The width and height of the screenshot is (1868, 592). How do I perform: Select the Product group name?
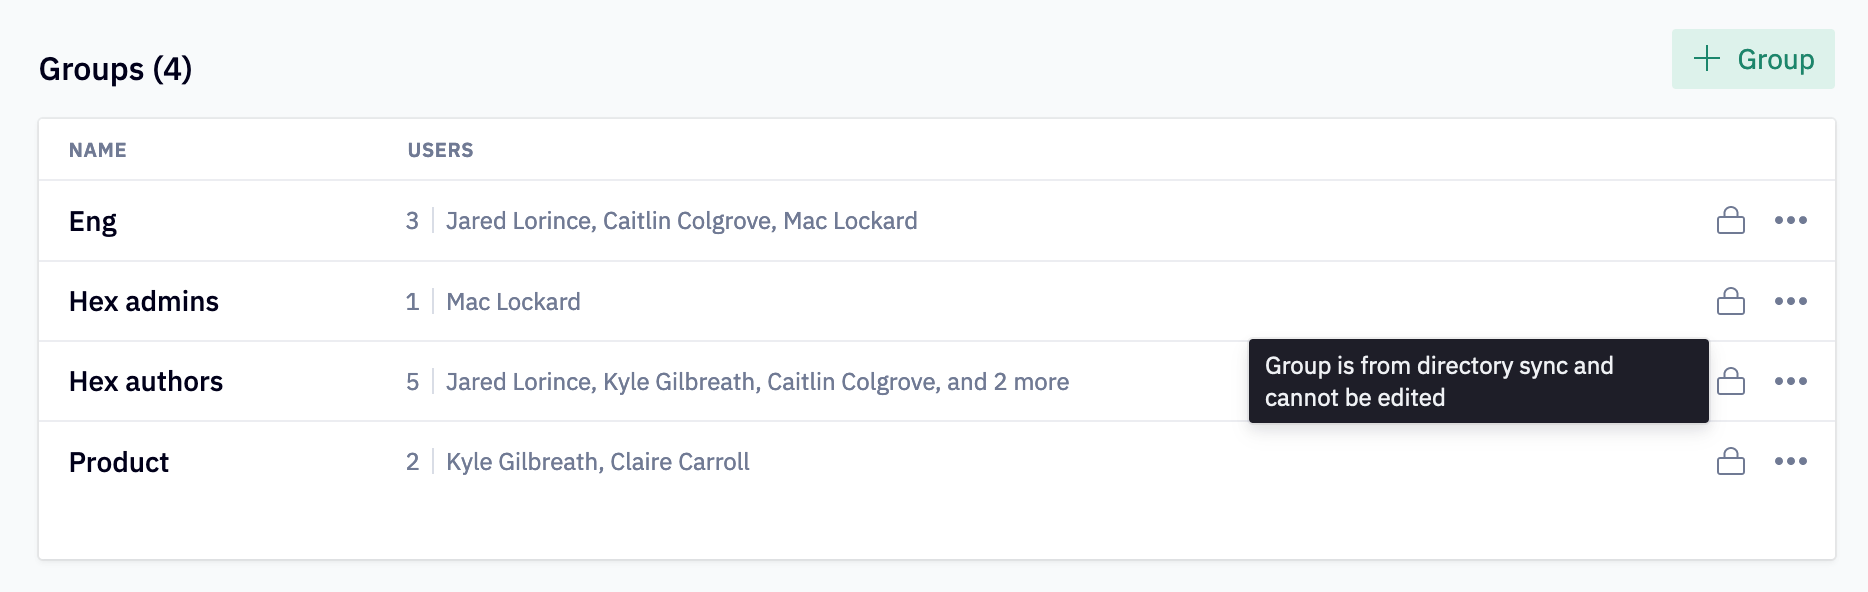[x=119, y=462]
